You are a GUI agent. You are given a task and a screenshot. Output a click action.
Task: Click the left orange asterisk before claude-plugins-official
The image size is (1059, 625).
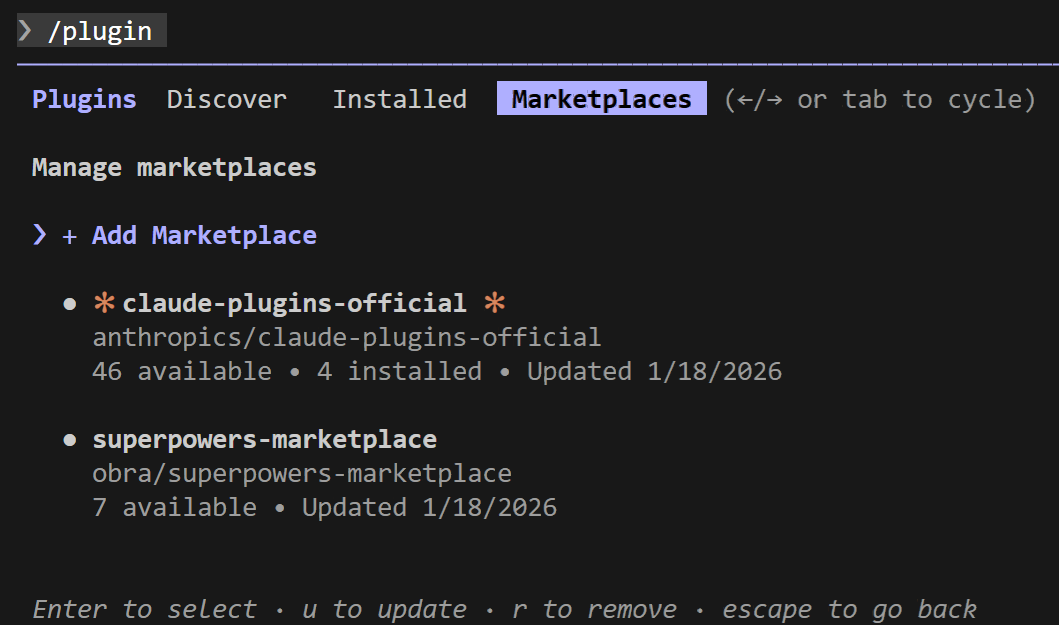pyautogui.click(x=104, y=303)
